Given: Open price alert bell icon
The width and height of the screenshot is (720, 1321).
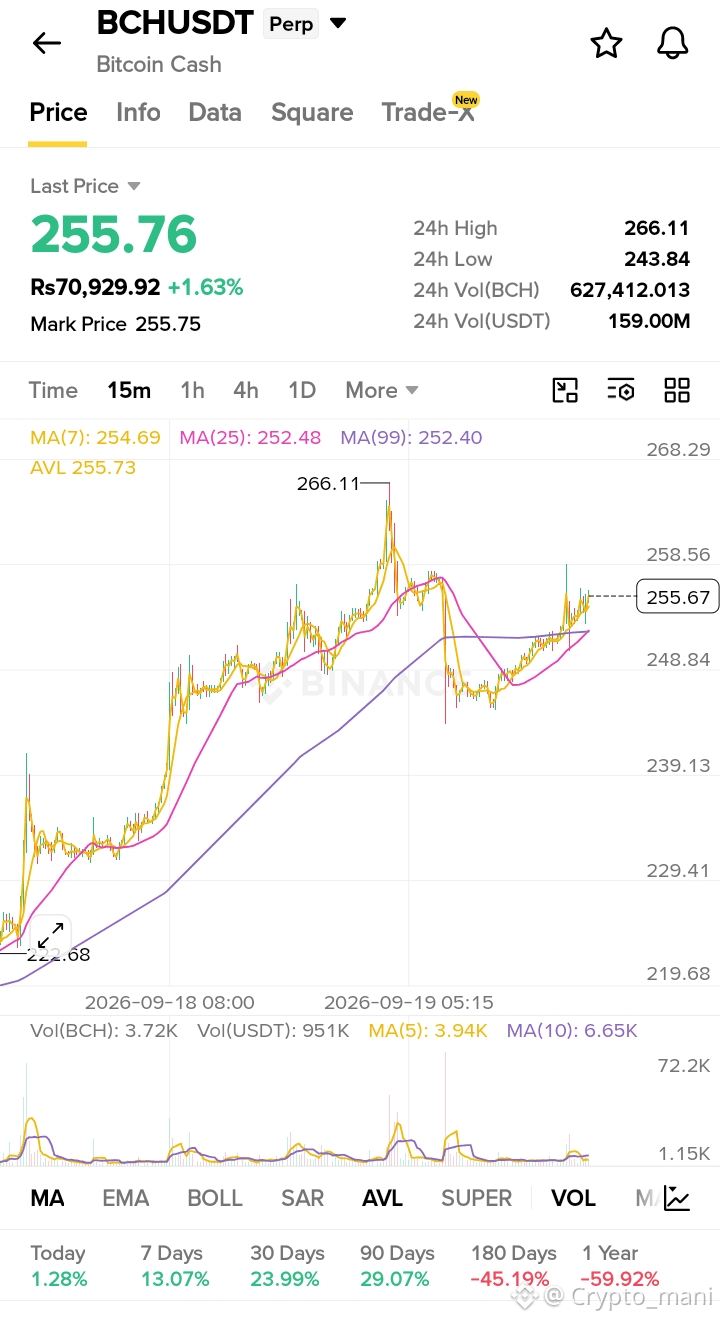Looking at the screenshot, I should point(673,43).
